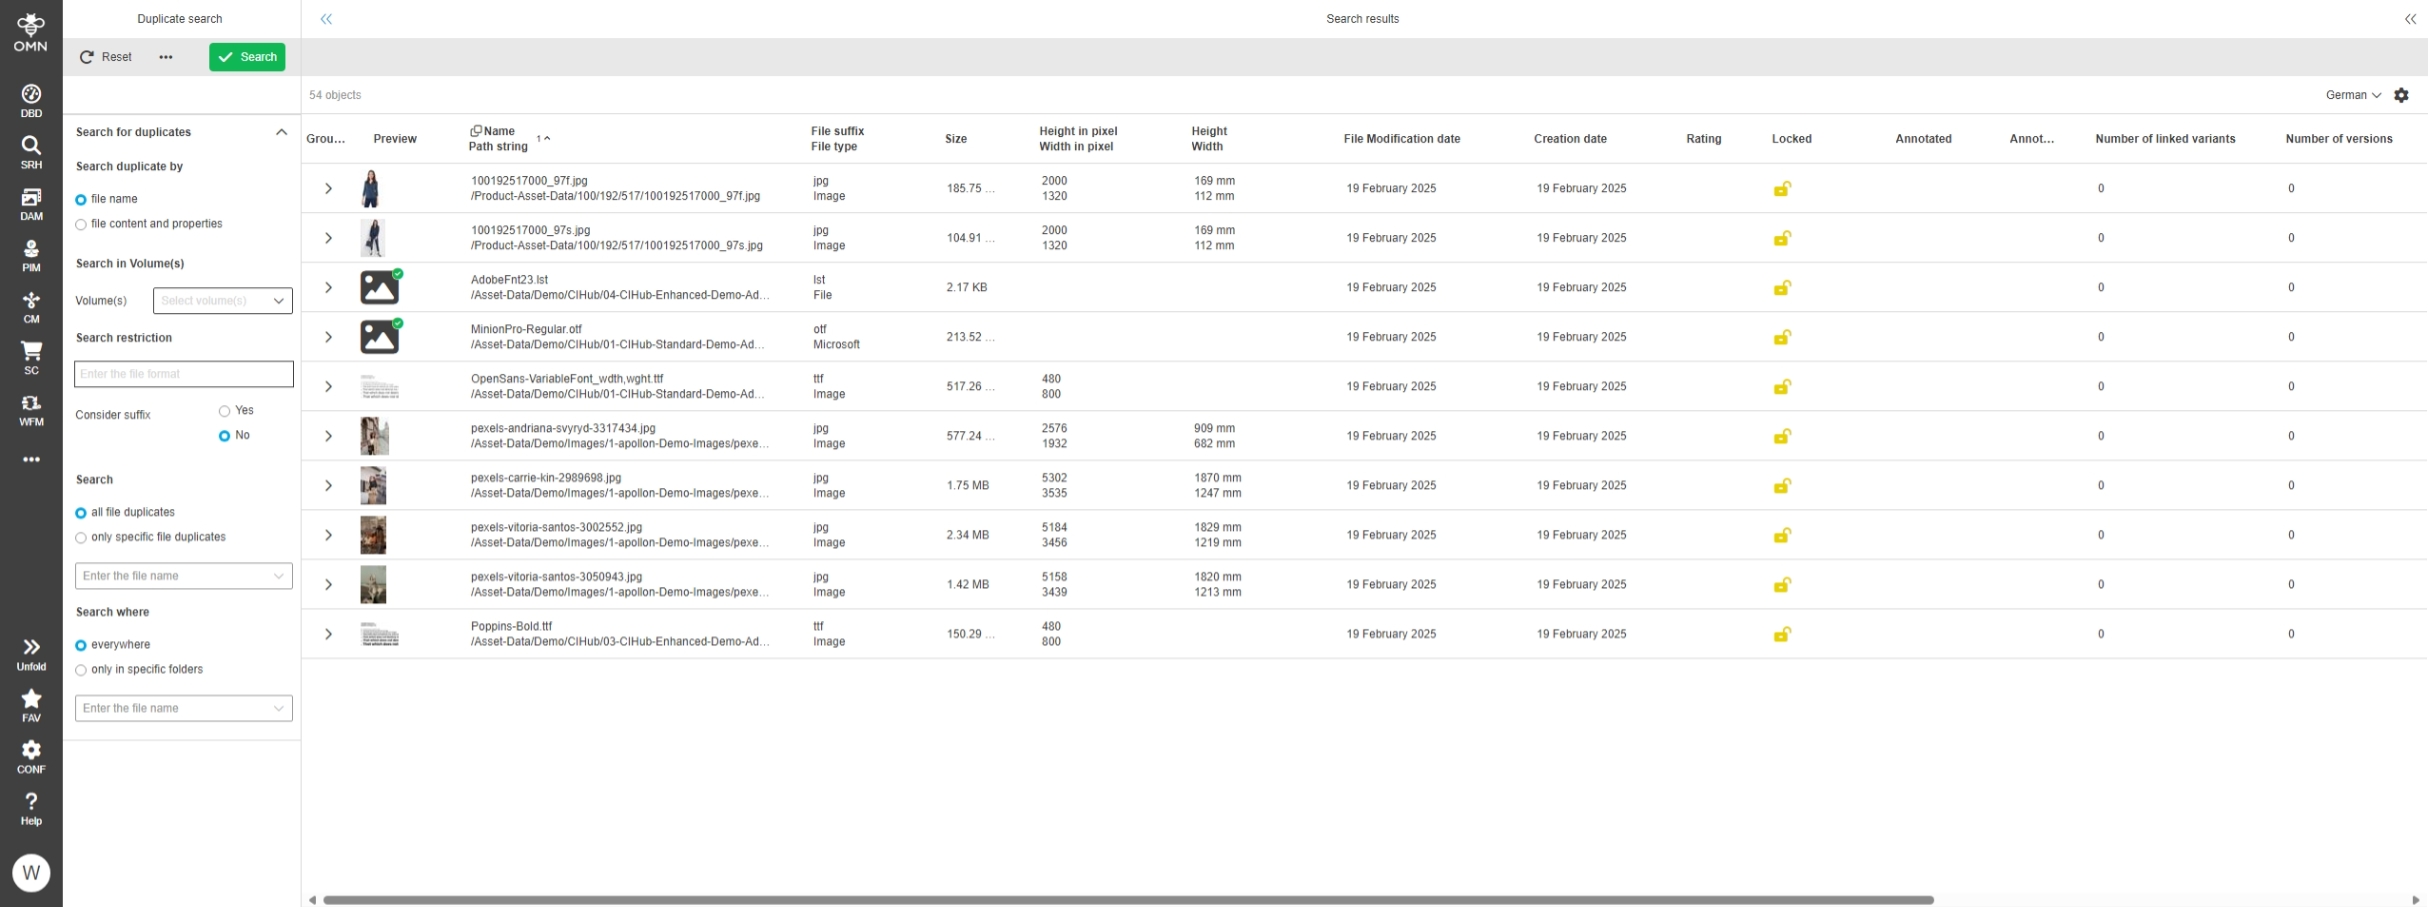Set Consider suffix to Yes
The height and width of the screenshot is (907, 2428).
[224, 411]
